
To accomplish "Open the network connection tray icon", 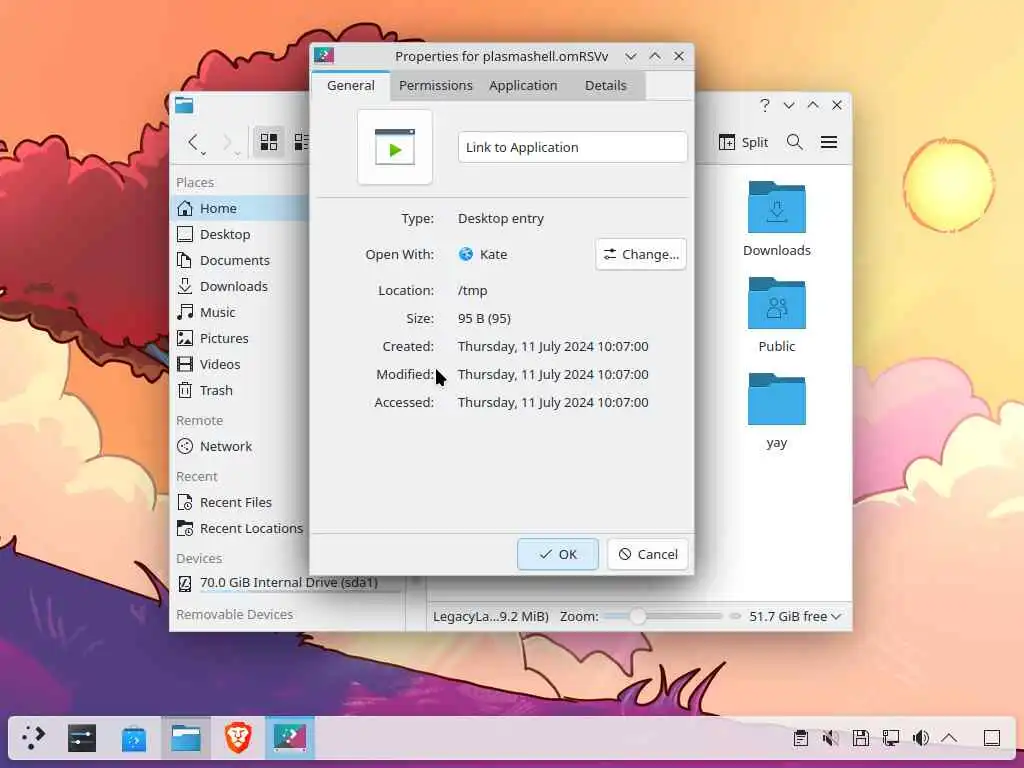I will click(x=891, y=738).
